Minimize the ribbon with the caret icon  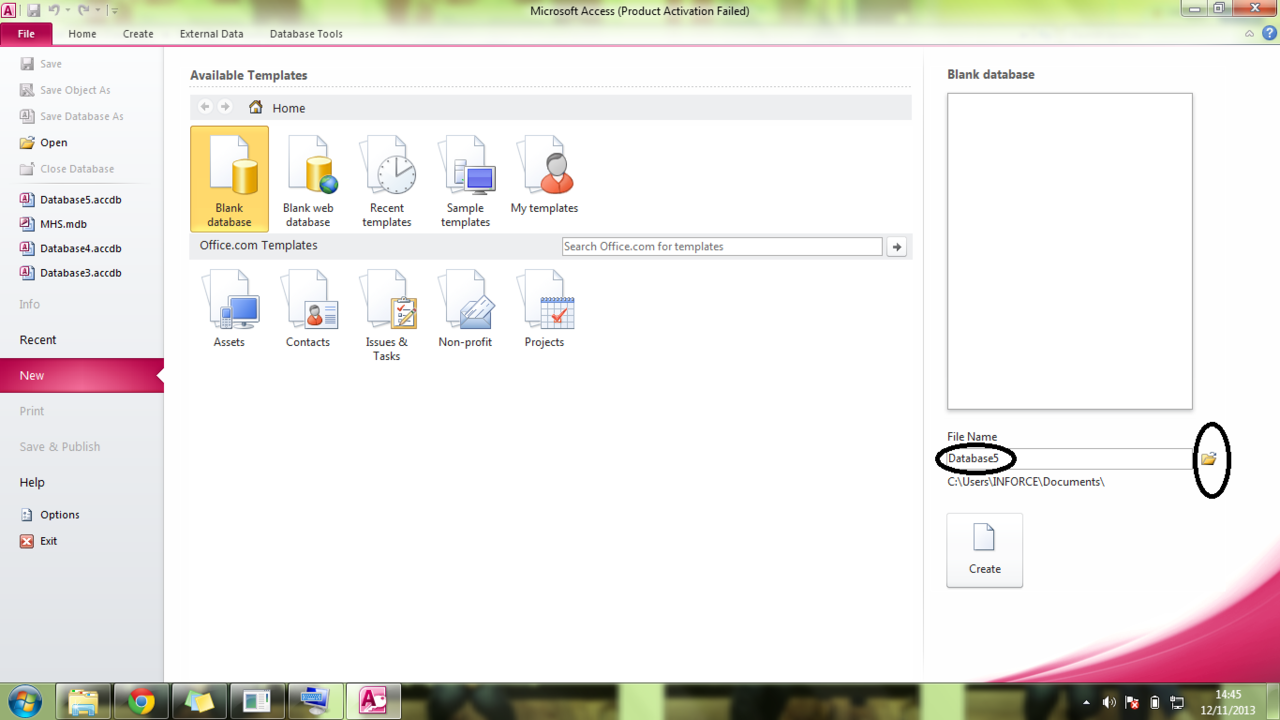point(1250,34)
